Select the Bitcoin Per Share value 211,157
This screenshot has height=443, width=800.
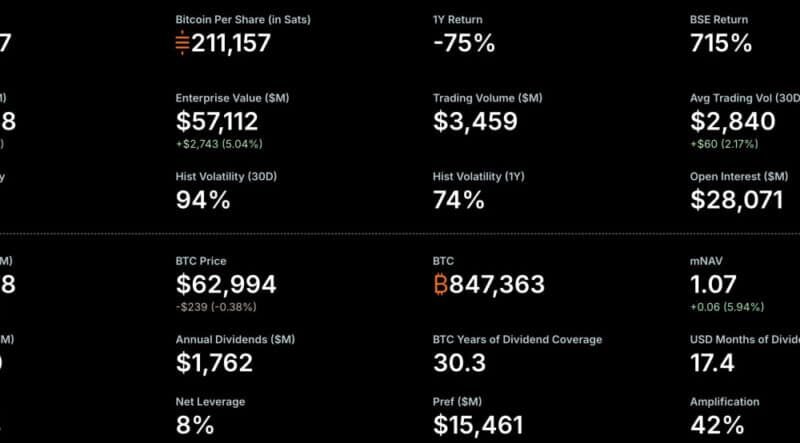231,43
